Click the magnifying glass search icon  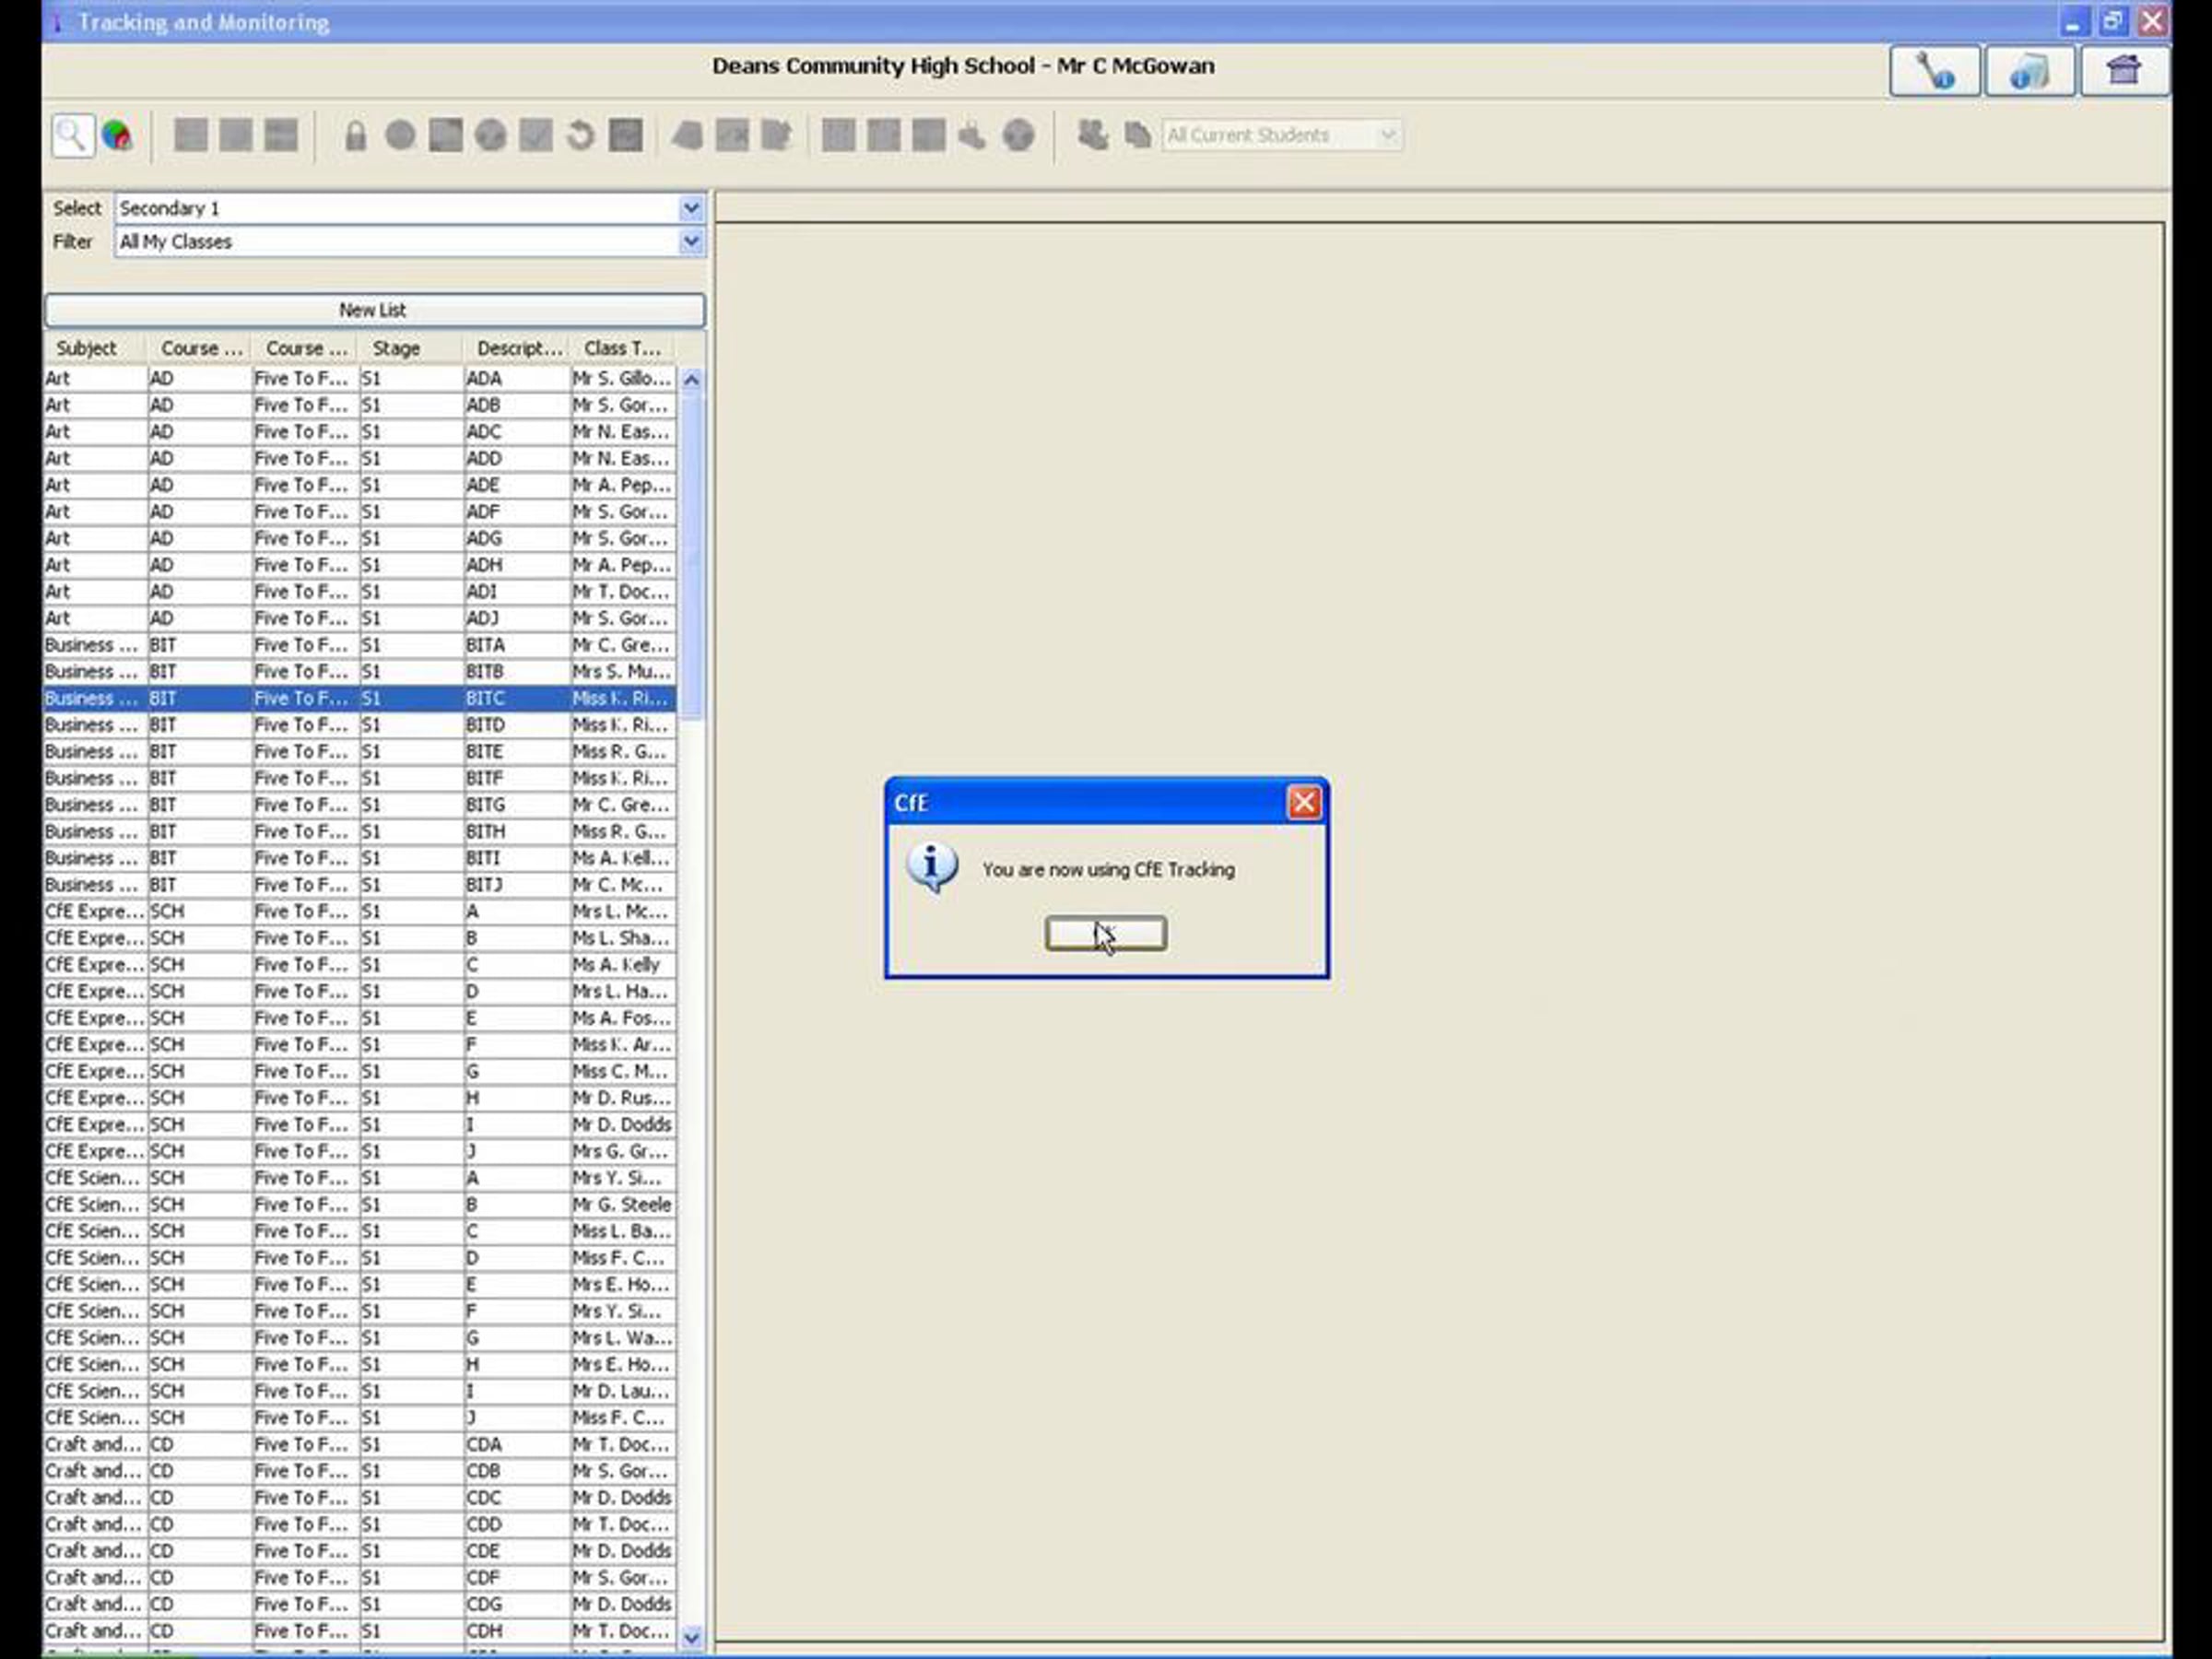(72, 135)
